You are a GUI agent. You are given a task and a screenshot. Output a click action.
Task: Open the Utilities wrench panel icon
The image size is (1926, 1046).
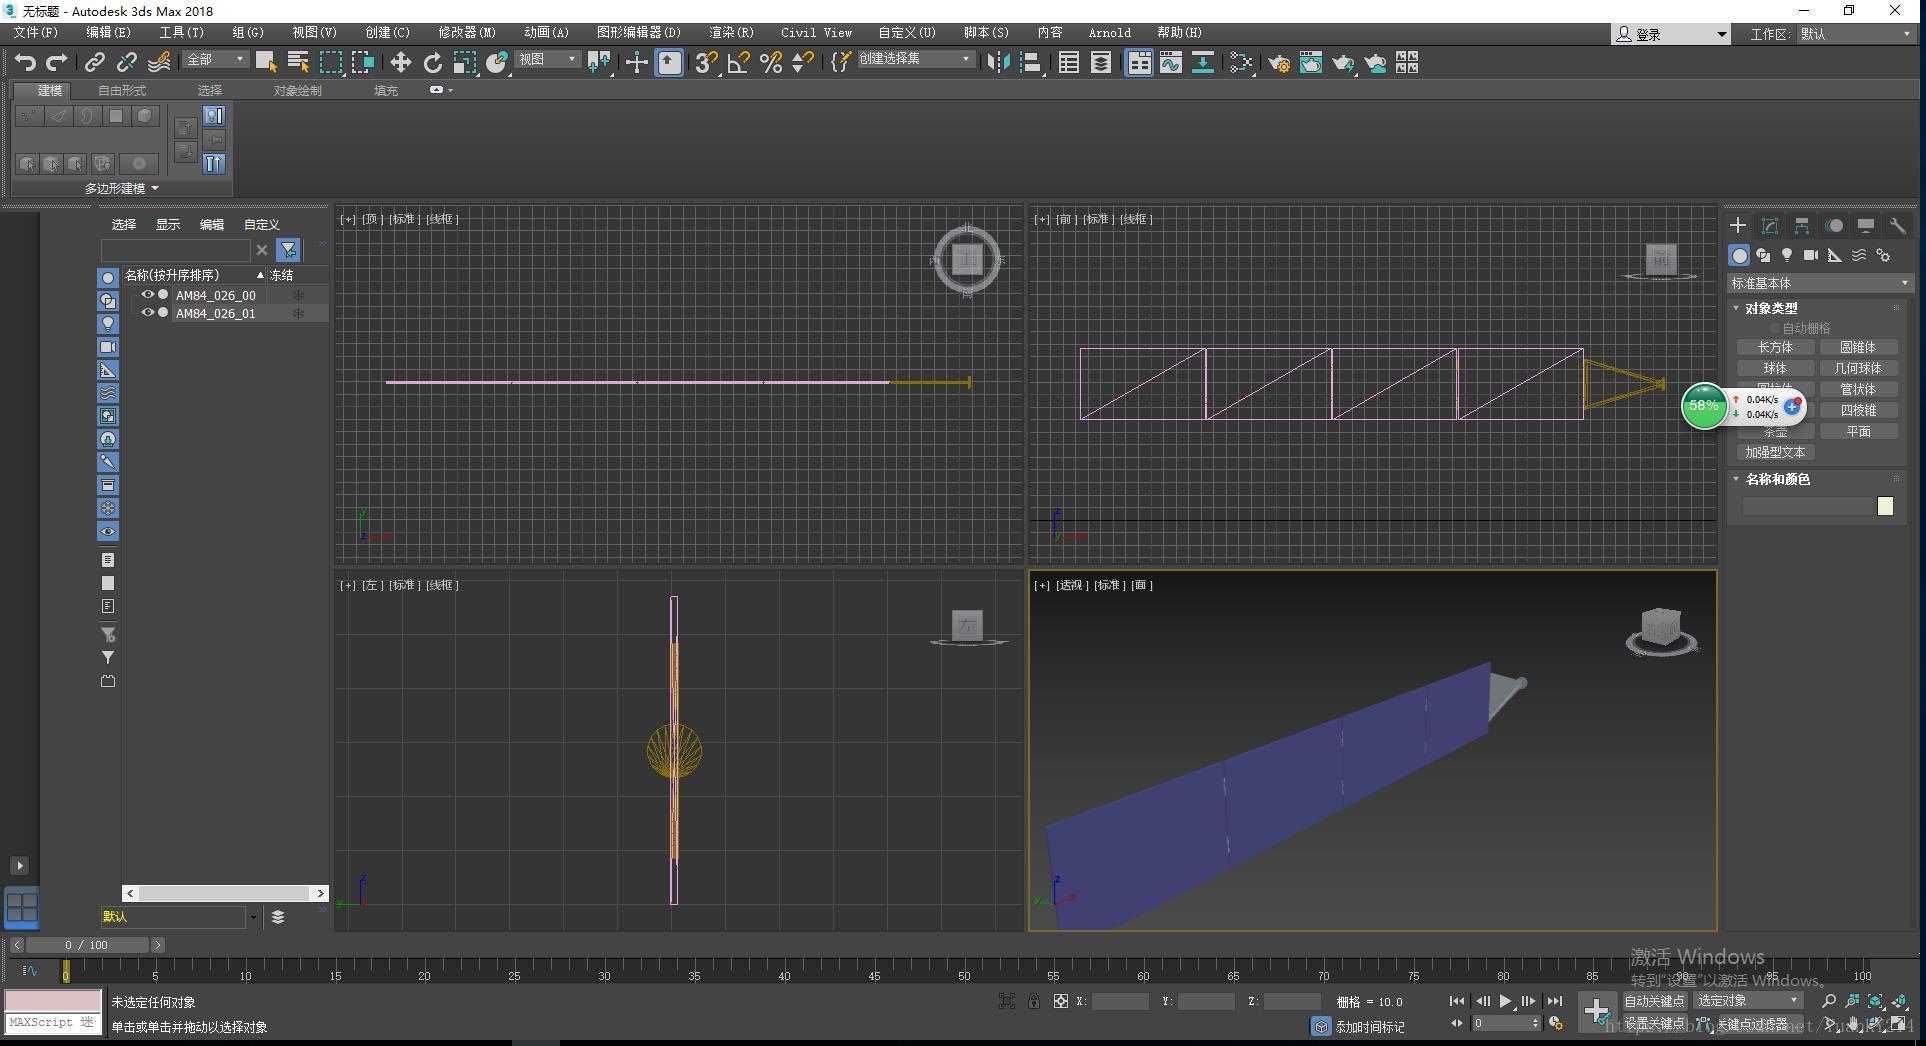click(1897, 225)
